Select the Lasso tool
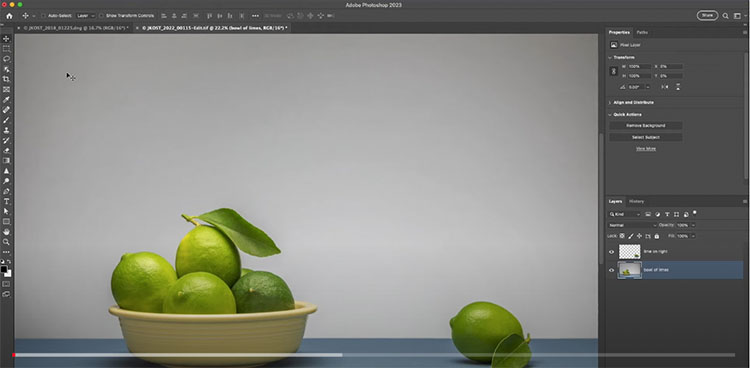 pos(6,59)
